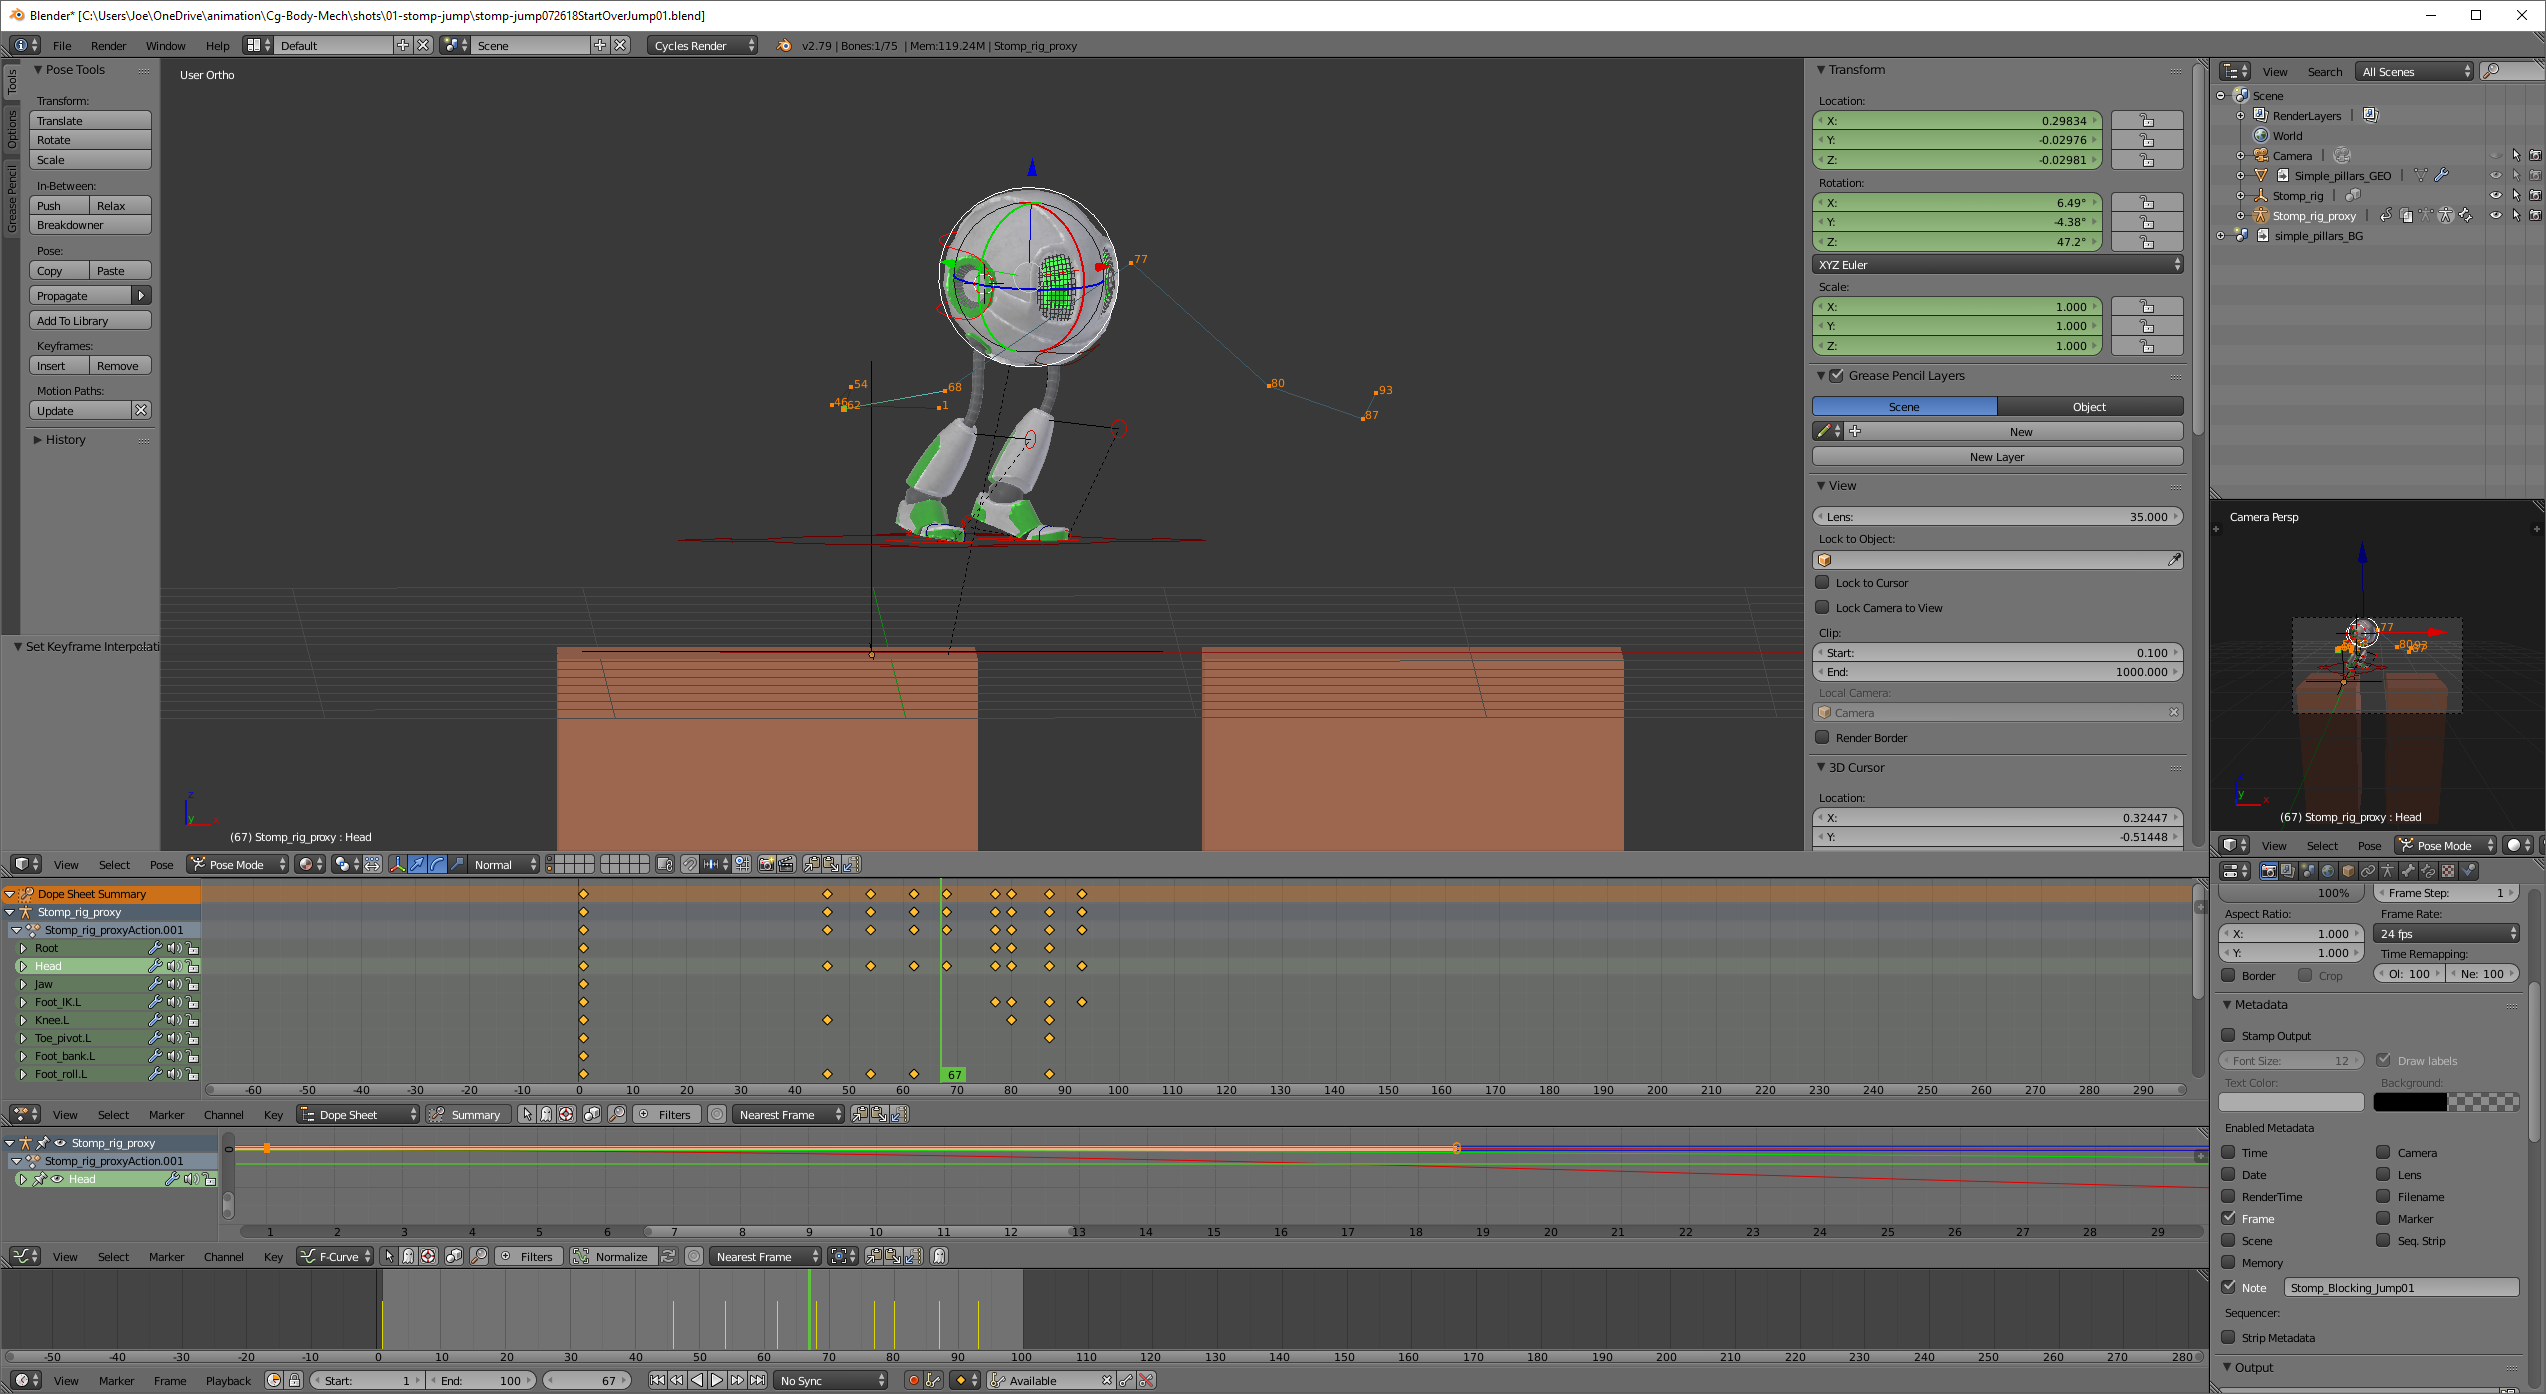Open the Cycles Render engine dropdown
The image size is (2546, 1394).
point(703,46)
